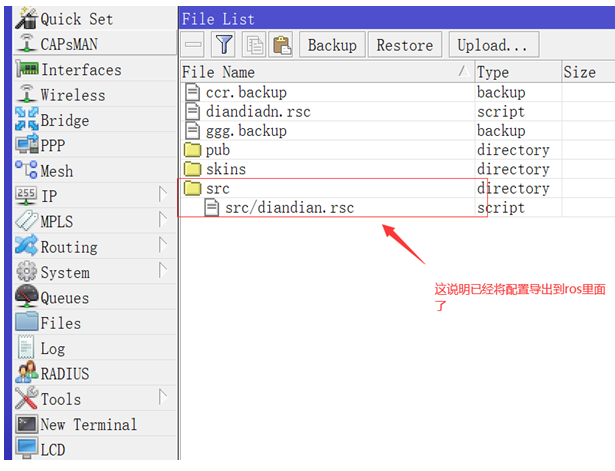This screenshot has width=615, height=471.
Task: Expand the Routing submenu arrow
Action: [163, 246]
